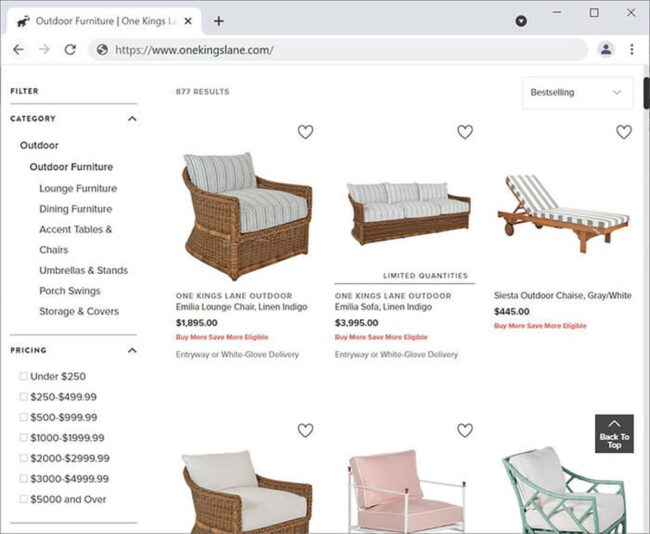Viewport: 650px width, 534px height.
Task: Select Dining Furniture category
Action: pyautogui.click(x=75, y=209)
